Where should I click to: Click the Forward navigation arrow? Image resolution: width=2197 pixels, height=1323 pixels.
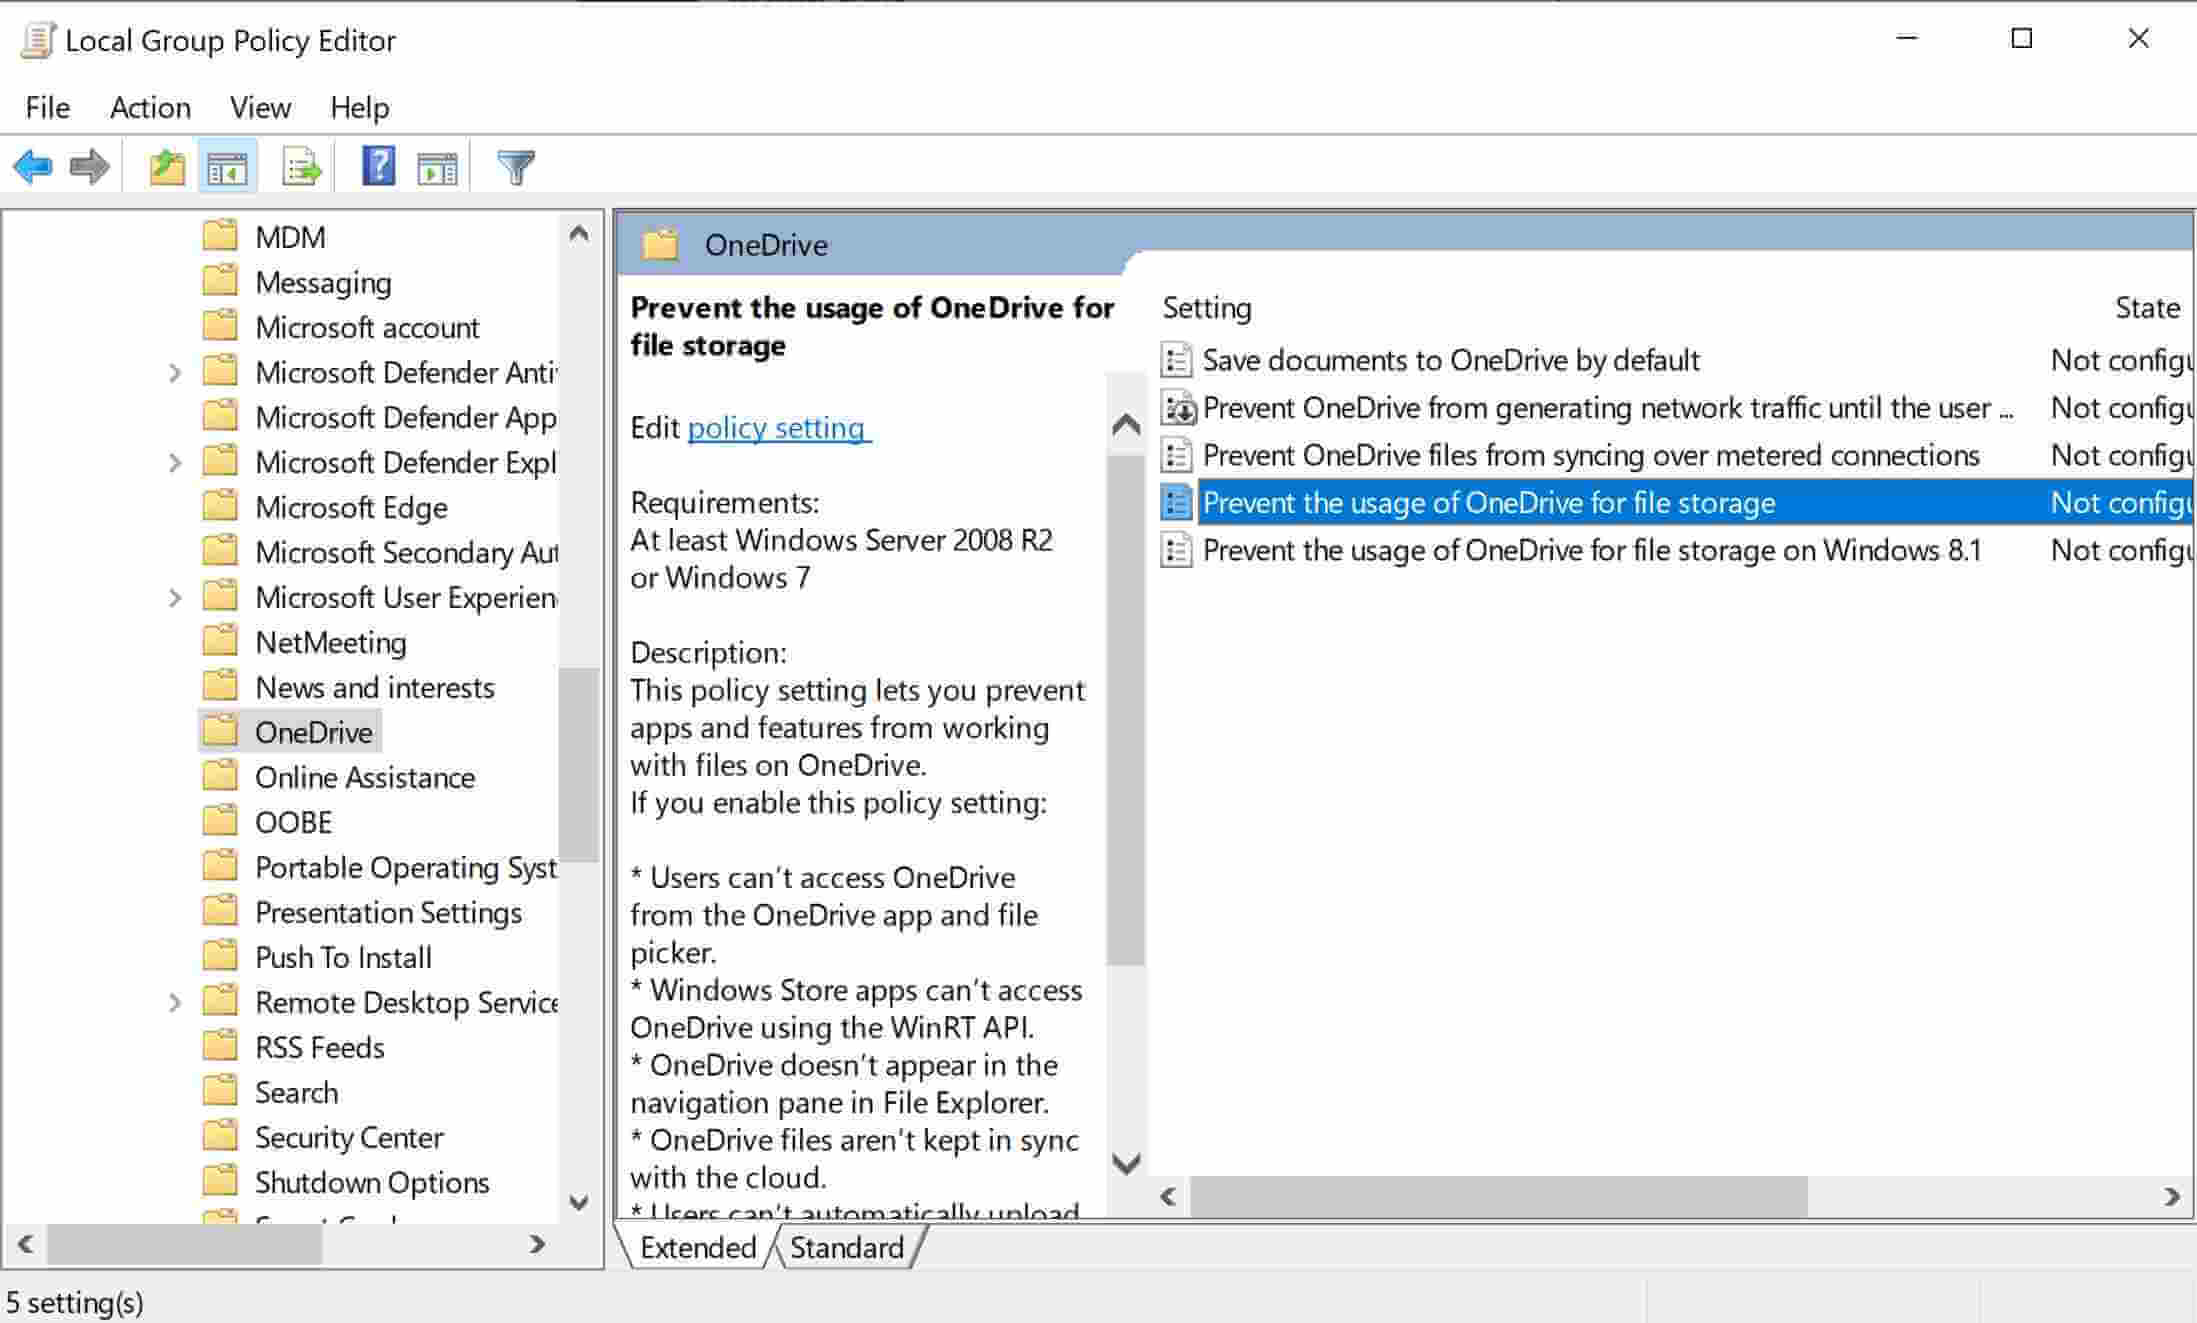tap(90, 166)
